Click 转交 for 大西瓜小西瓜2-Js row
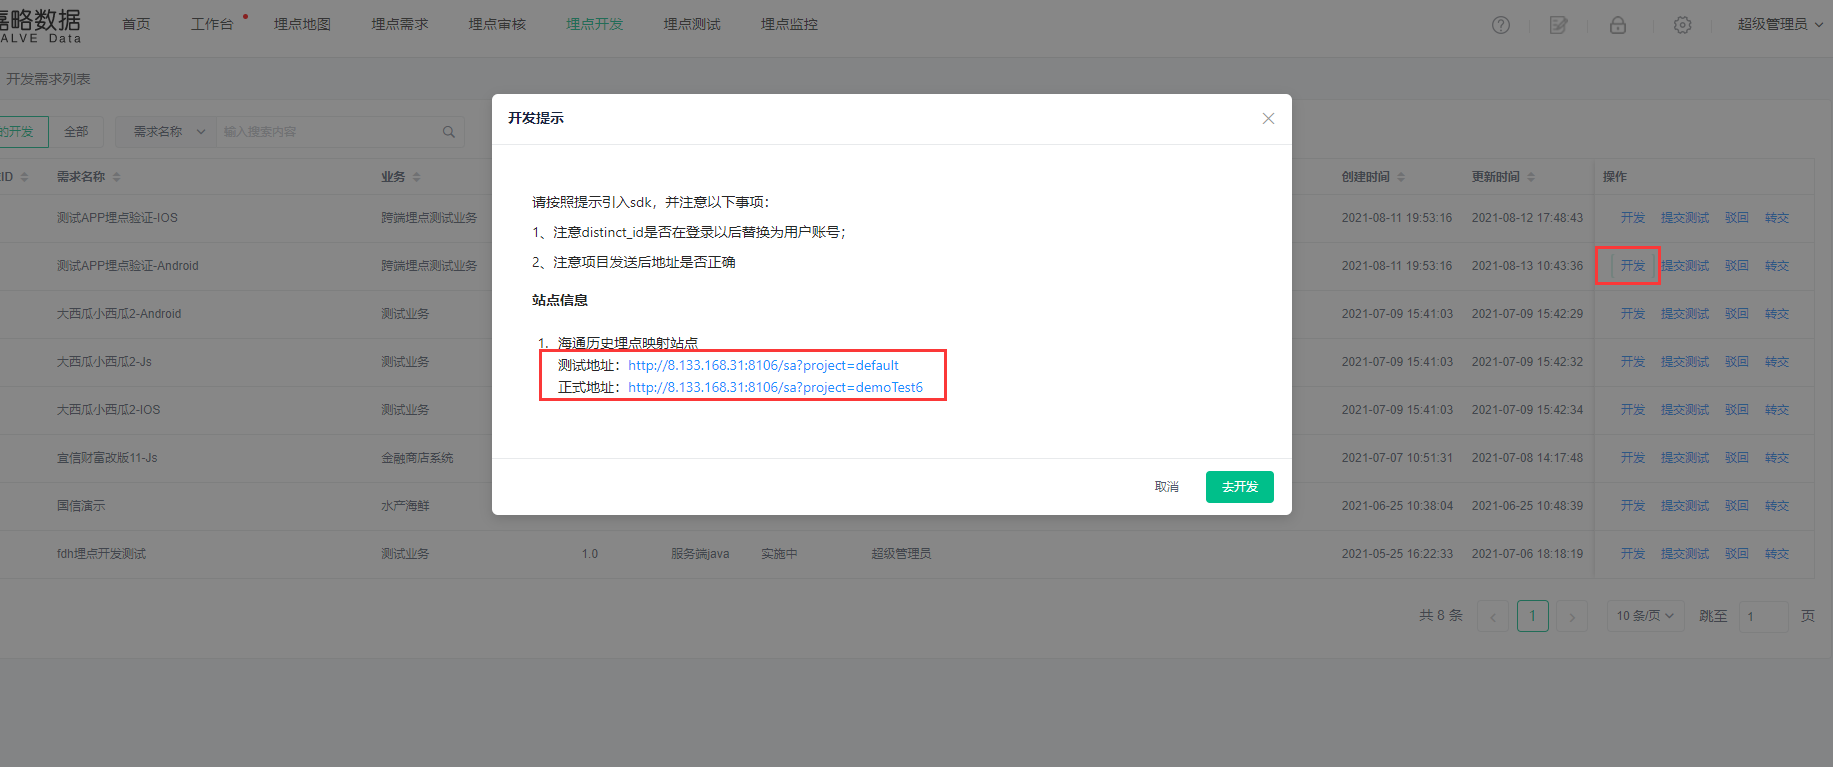Viewport: 1833px width, 767px height. 1777,362
